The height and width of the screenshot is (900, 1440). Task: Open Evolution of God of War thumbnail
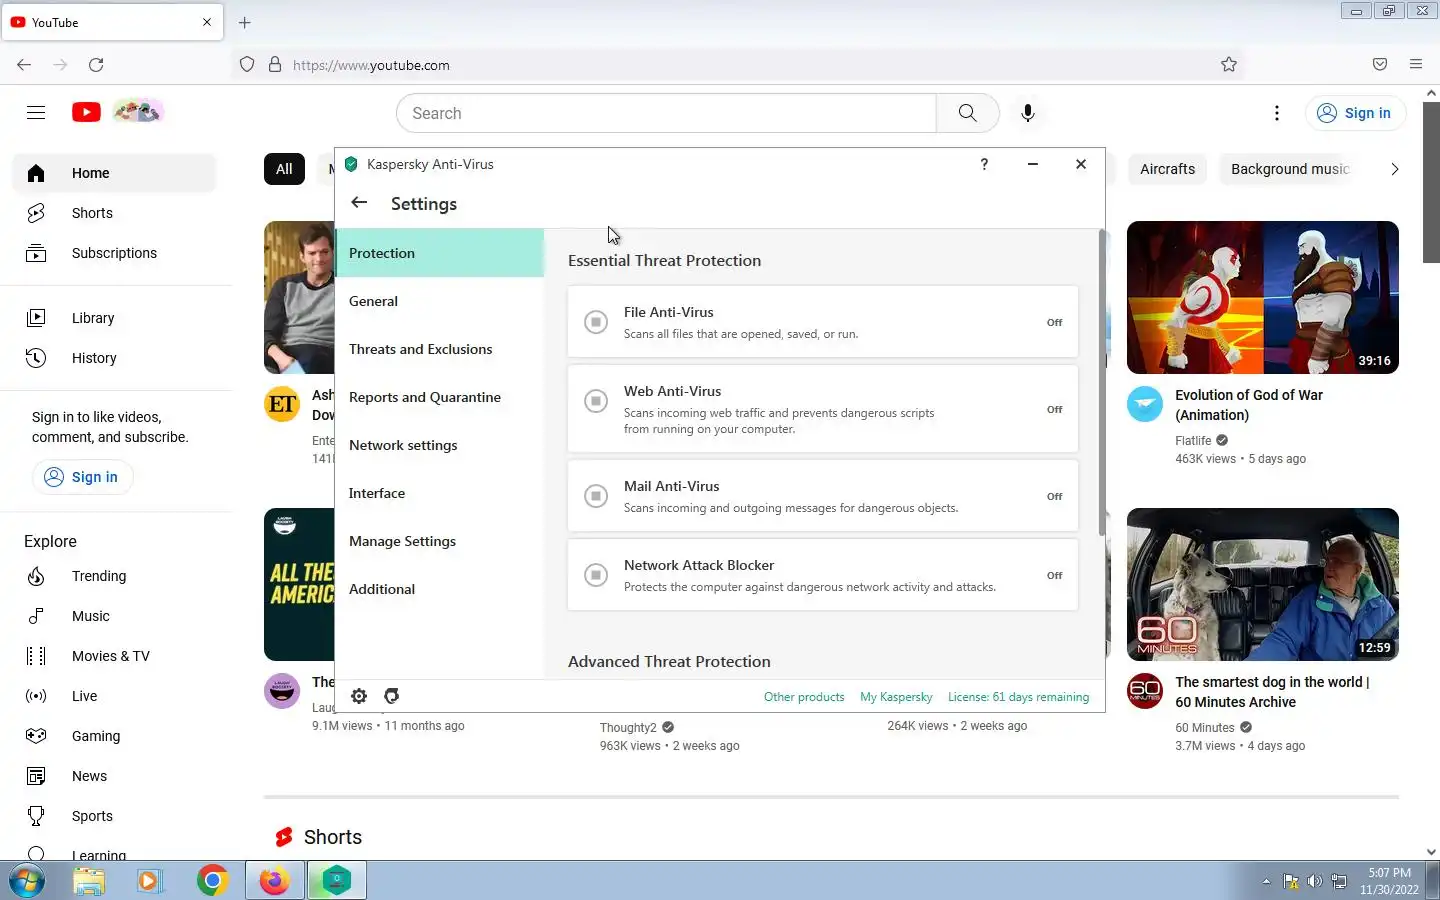click(1262, 297)
